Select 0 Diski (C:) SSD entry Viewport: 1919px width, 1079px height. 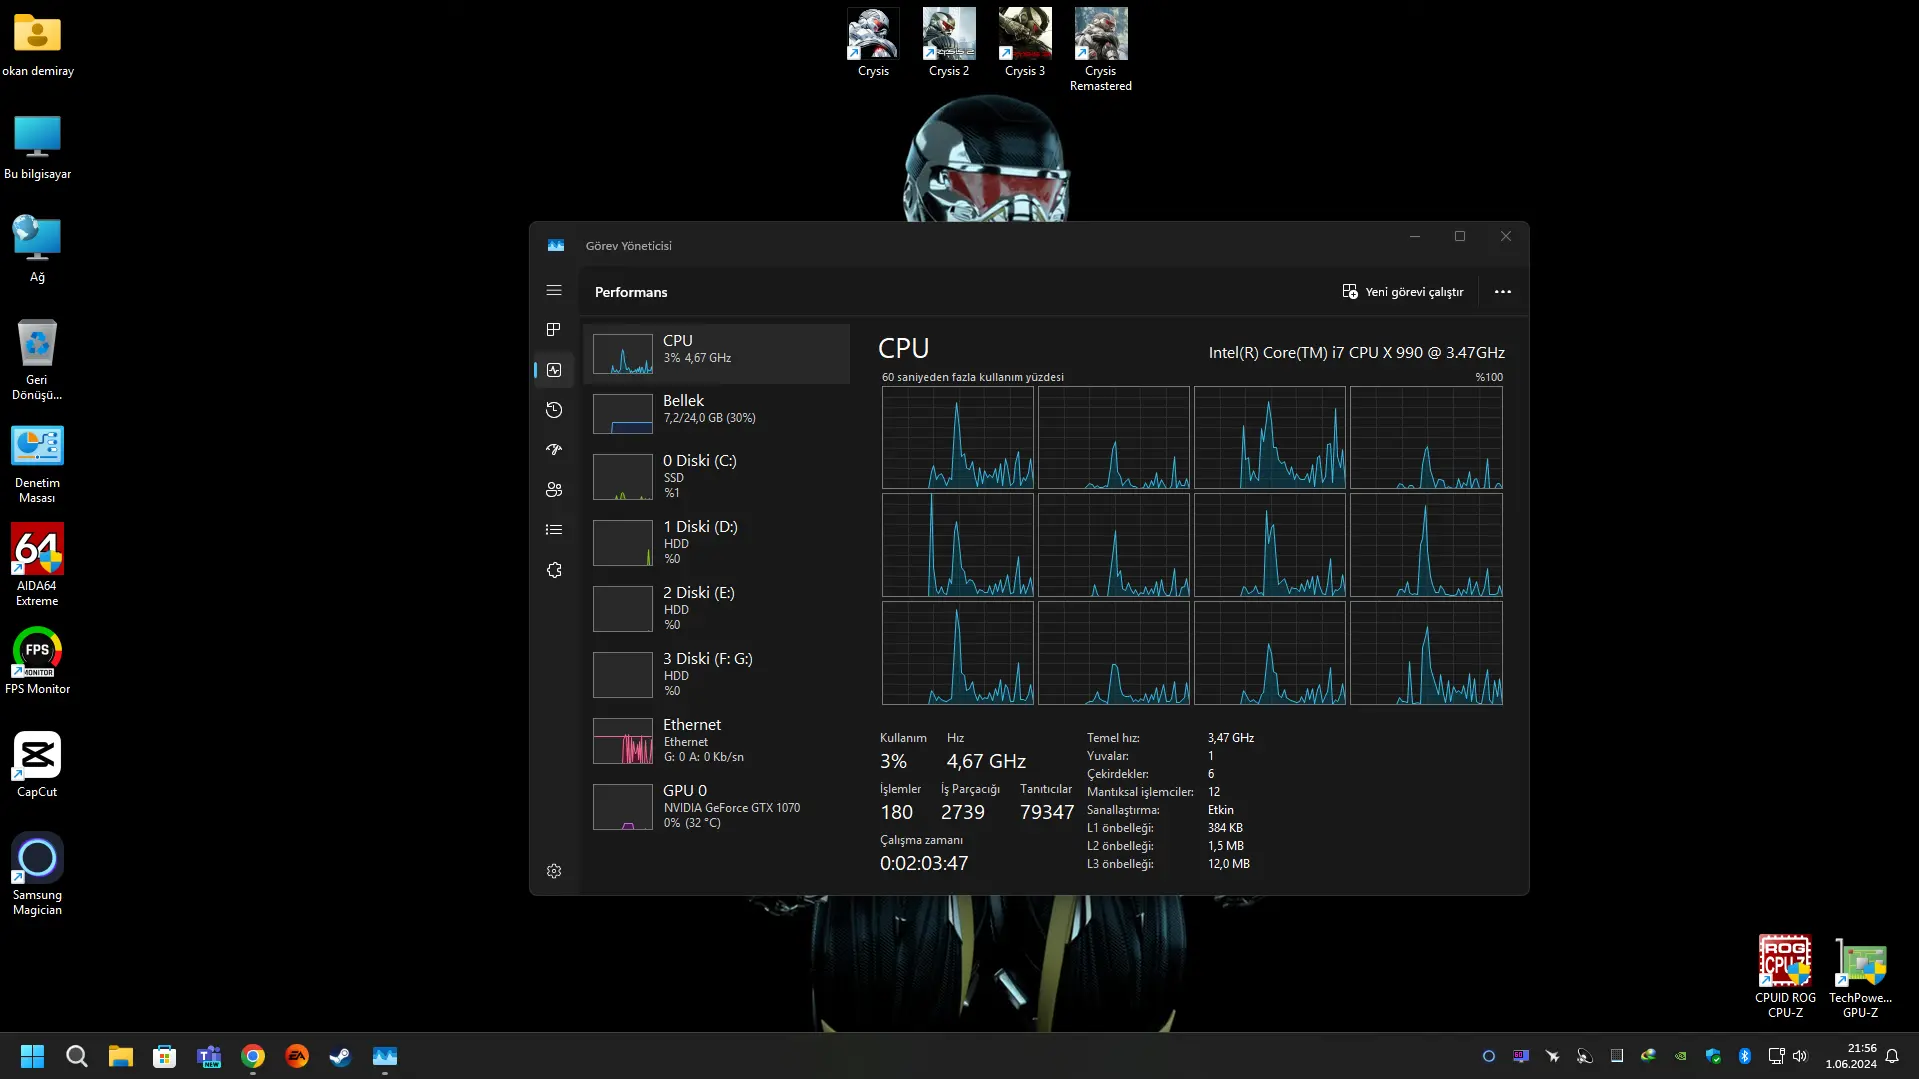pyautogui.click(x=716, y=476)
